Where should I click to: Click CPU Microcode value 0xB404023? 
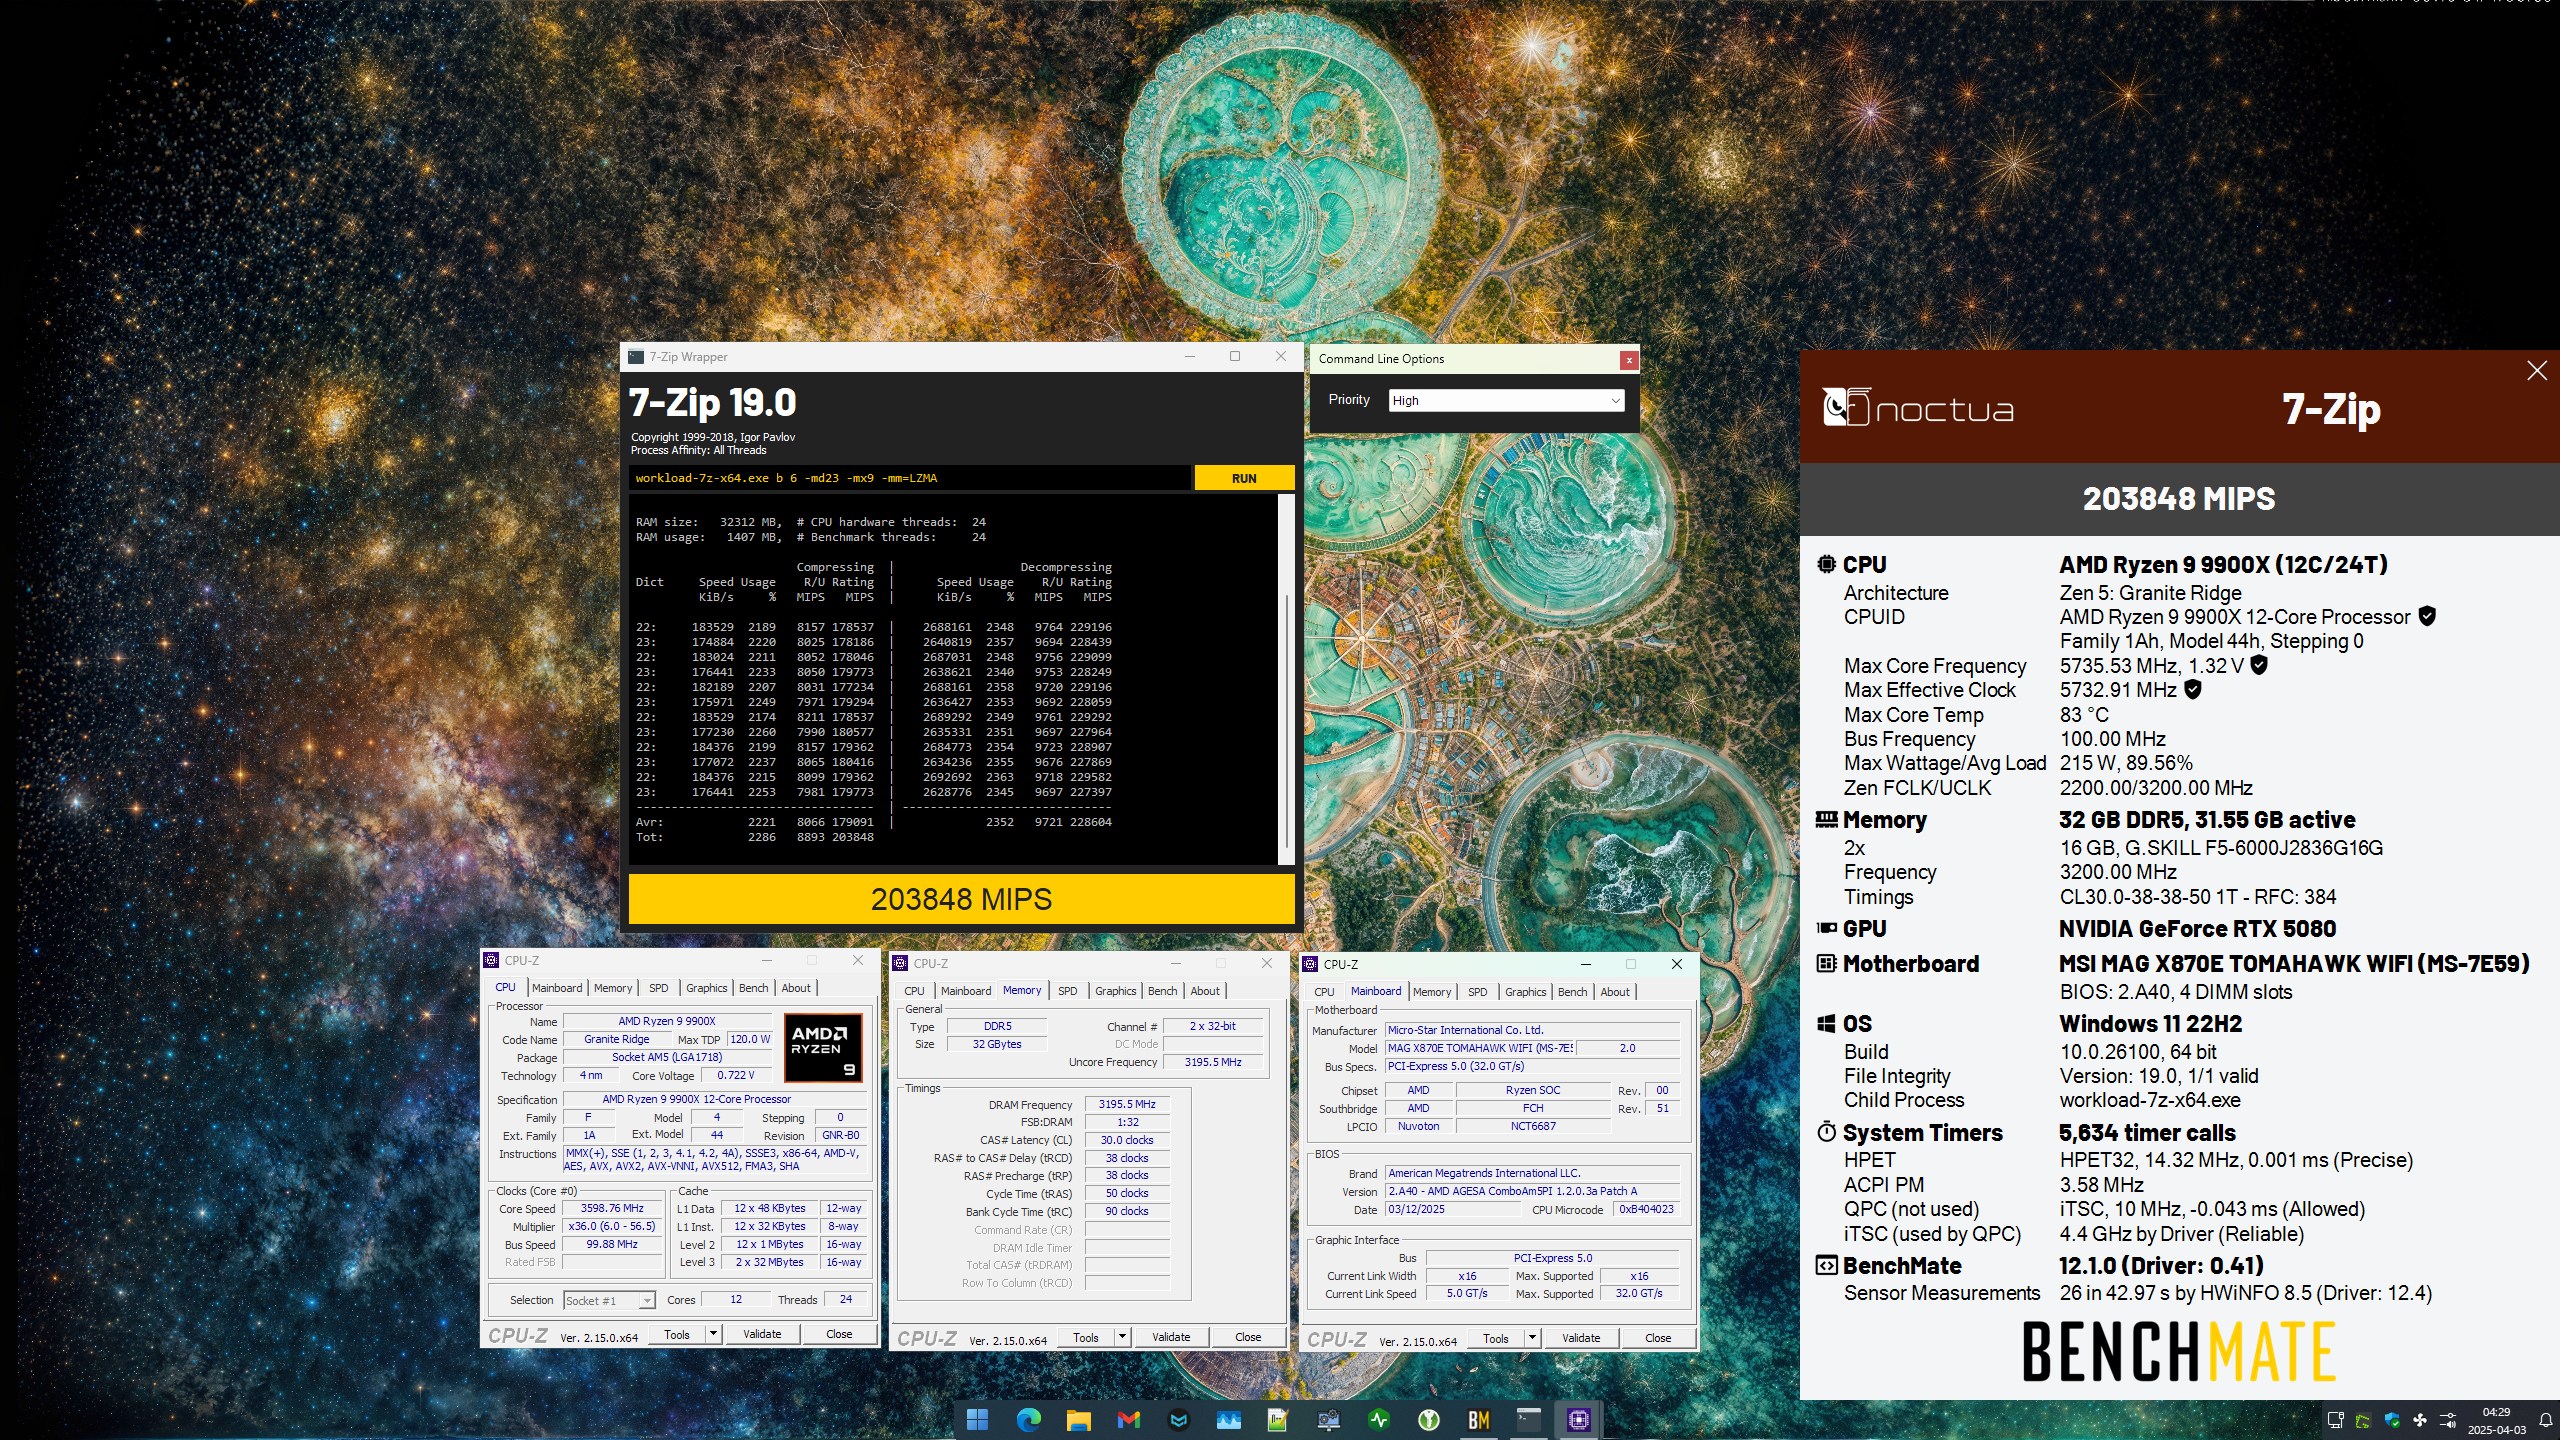point(1646,1209)
